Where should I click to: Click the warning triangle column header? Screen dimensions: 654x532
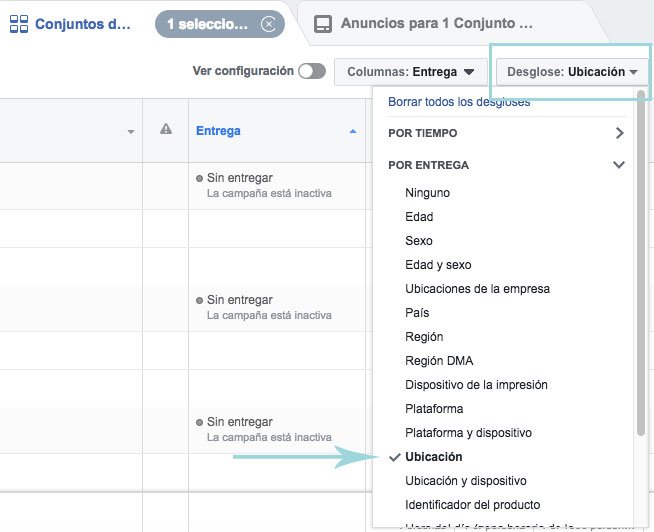coord(166,129)
